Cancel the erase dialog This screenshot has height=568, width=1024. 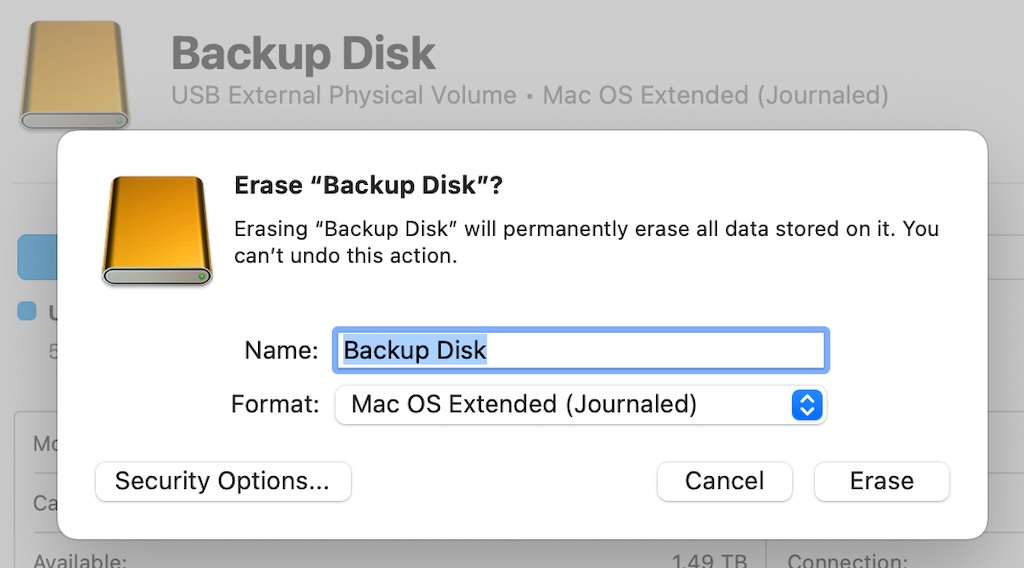(724, 481)
